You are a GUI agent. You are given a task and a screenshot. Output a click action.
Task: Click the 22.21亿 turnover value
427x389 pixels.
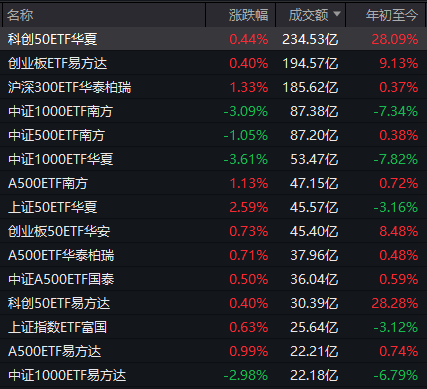(314, 351)
